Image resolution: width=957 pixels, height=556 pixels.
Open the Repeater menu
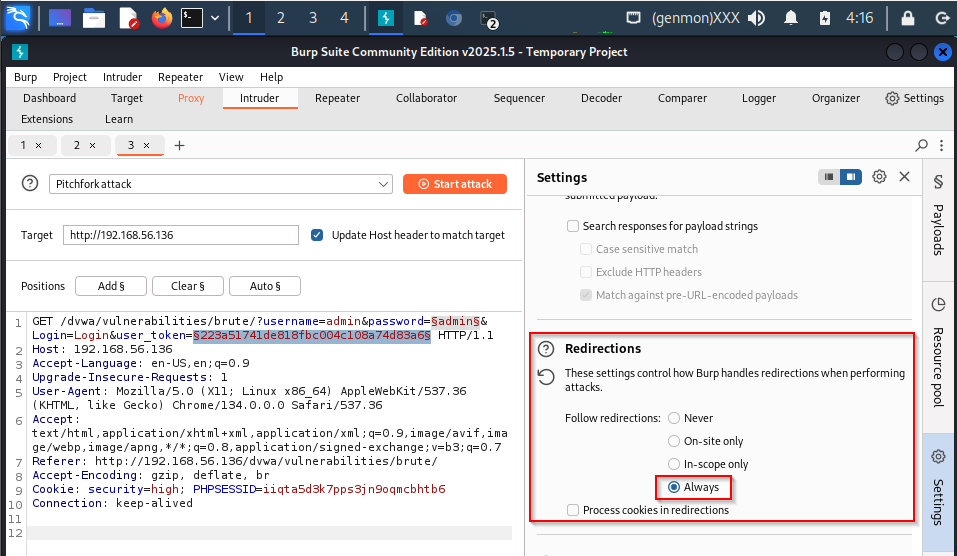pos(180,77)
